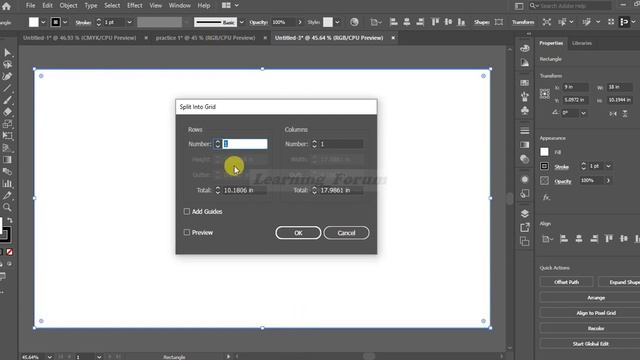Open the Asset Export panel icon
This screenshot has width=640, height=360.
click(x=524, y=227)
